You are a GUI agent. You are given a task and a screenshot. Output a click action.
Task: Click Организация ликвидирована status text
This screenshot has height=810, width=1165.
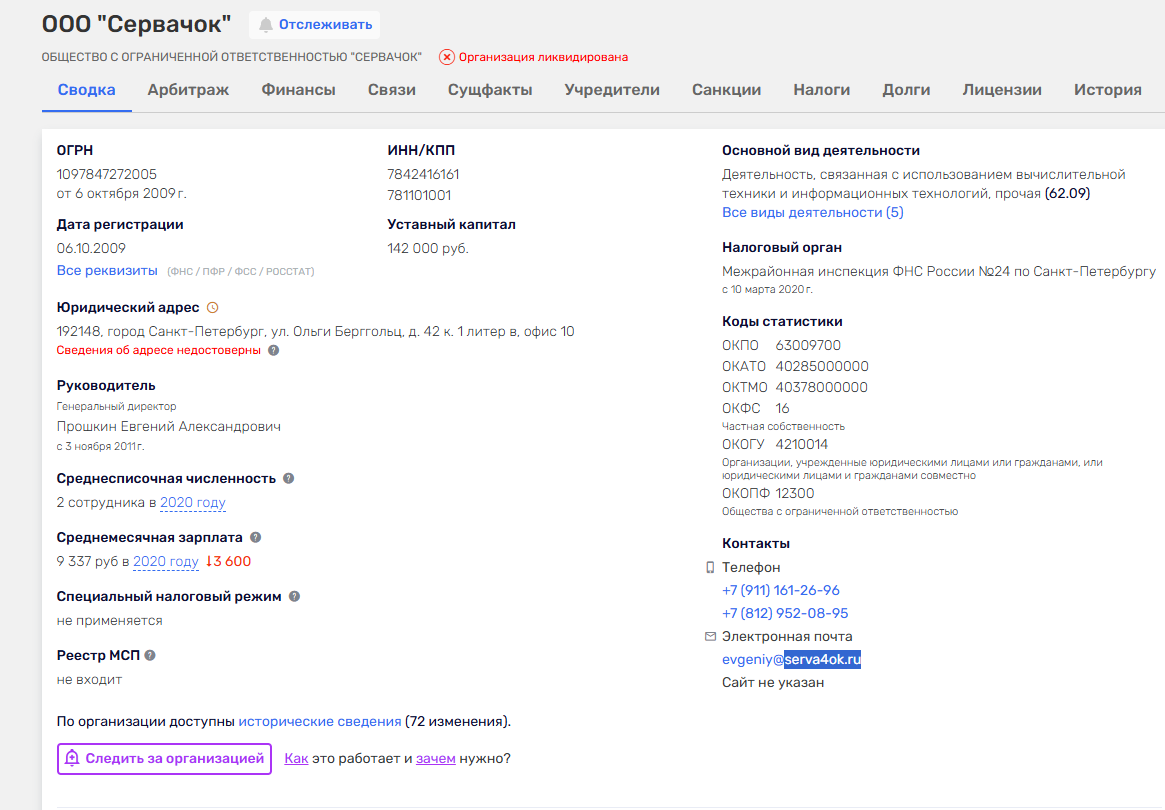click(543, 57)
